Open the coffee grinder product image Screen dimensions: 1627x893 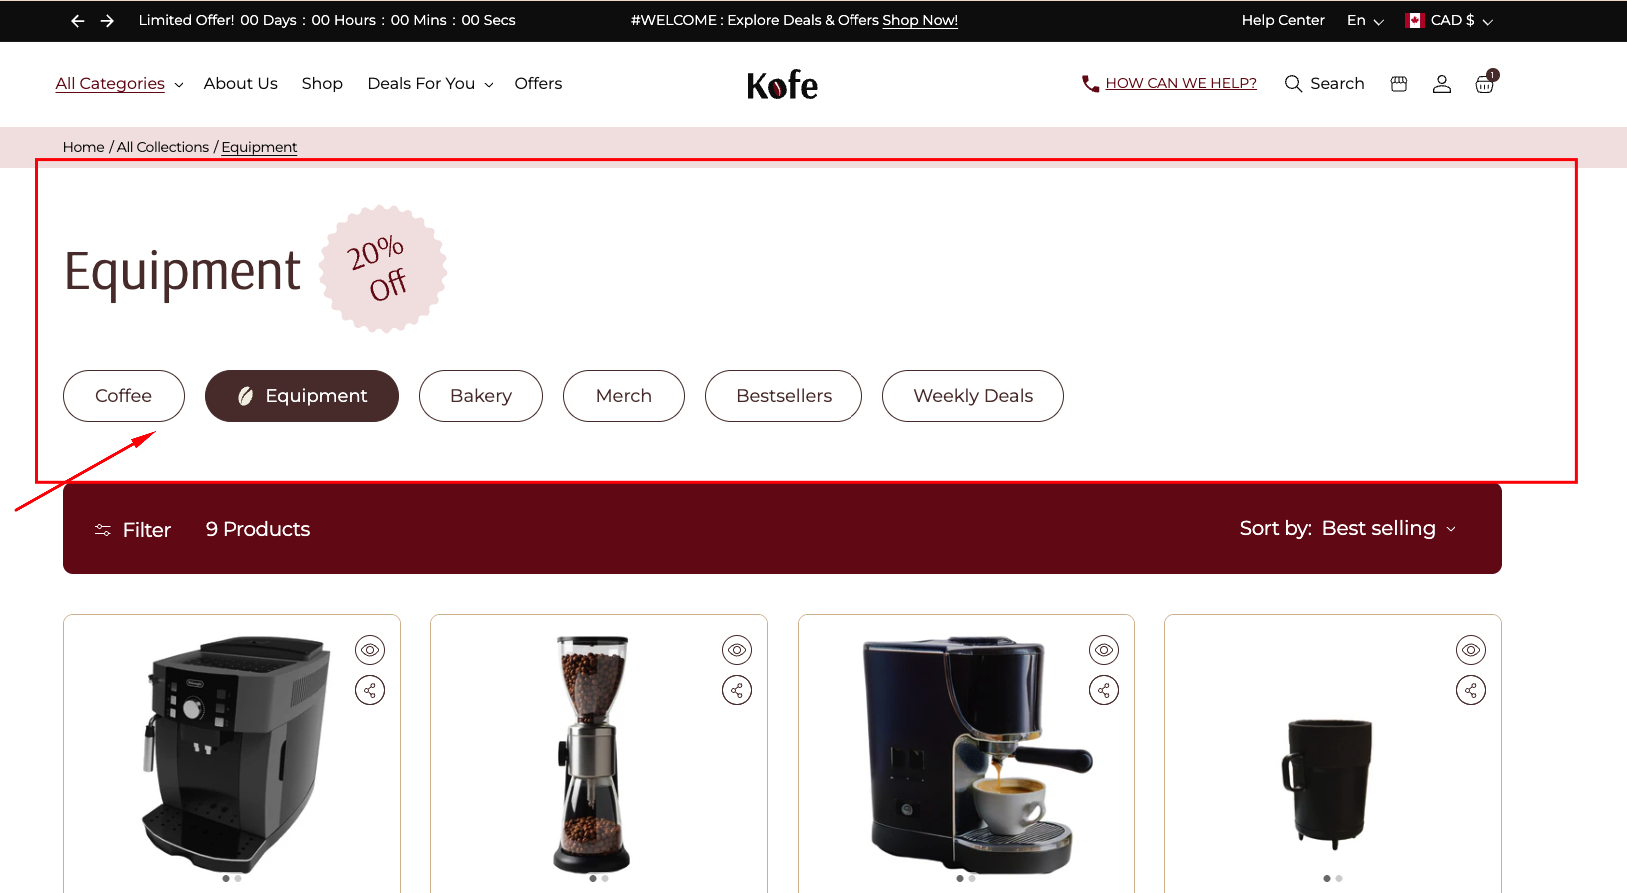click(592, 755)
